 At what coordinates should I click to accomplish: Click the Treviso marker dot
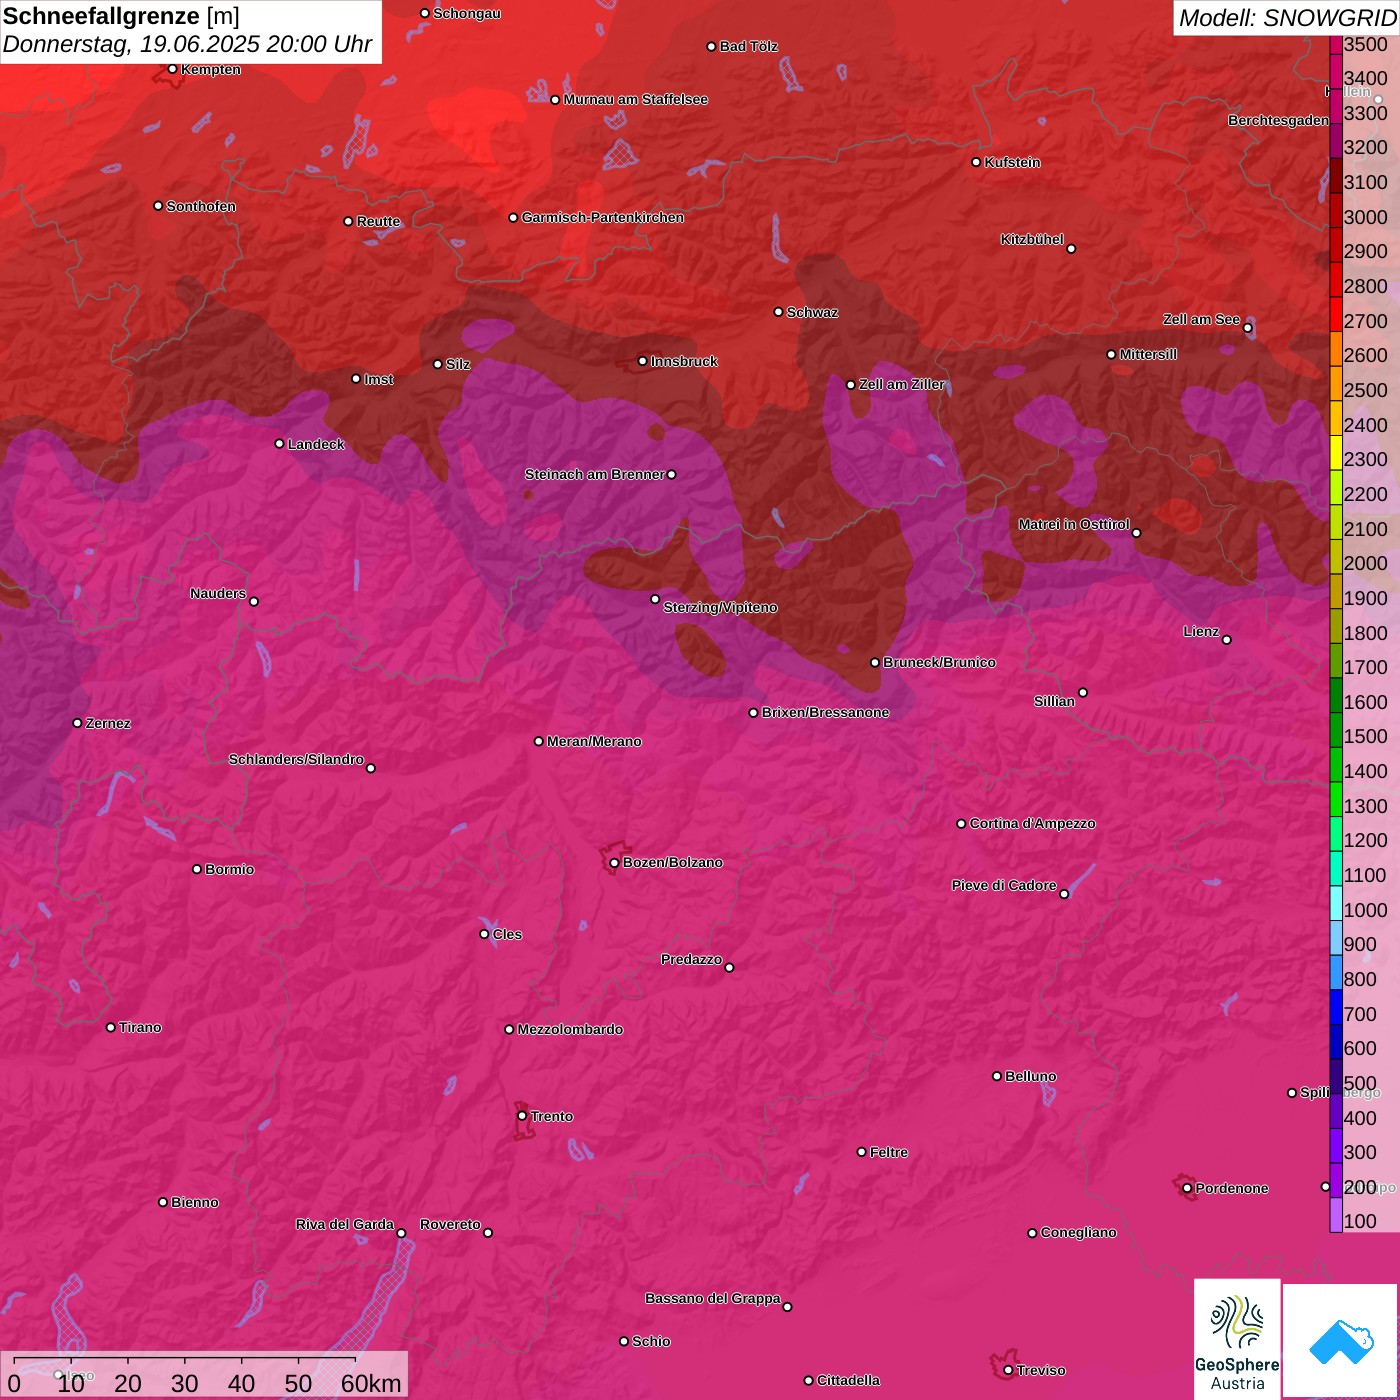click(x=1009, y=1370)
